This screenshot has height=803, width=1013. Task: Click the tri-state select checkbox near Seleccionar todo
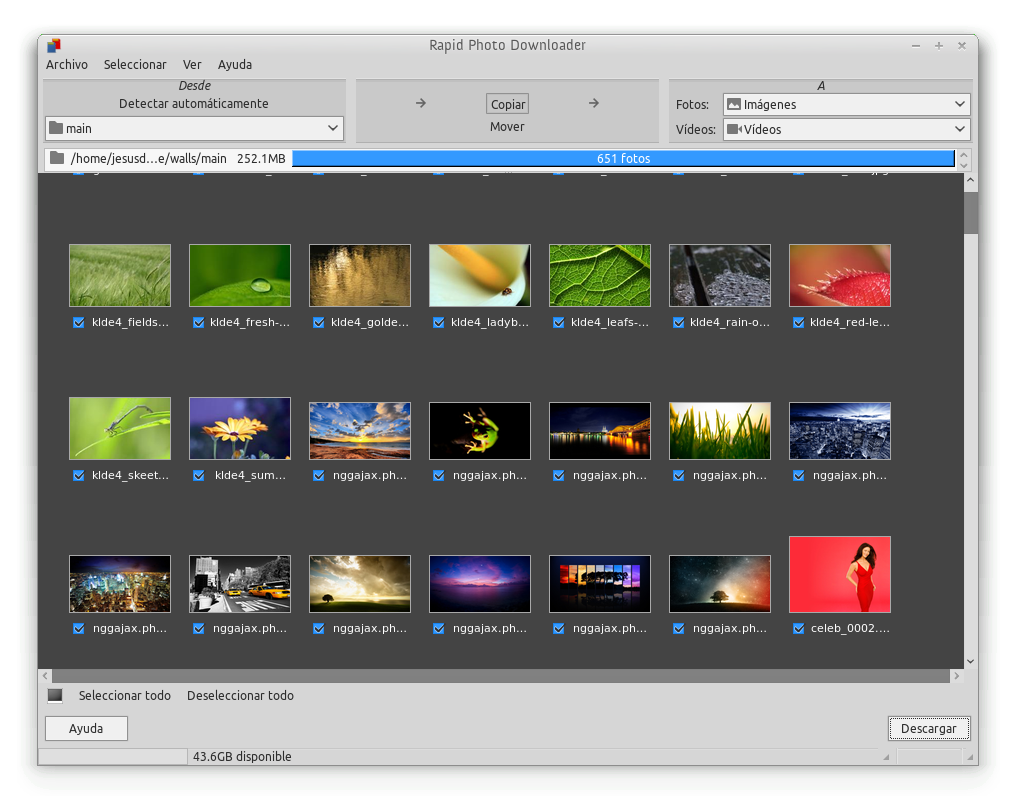click(x=54, y=695)
